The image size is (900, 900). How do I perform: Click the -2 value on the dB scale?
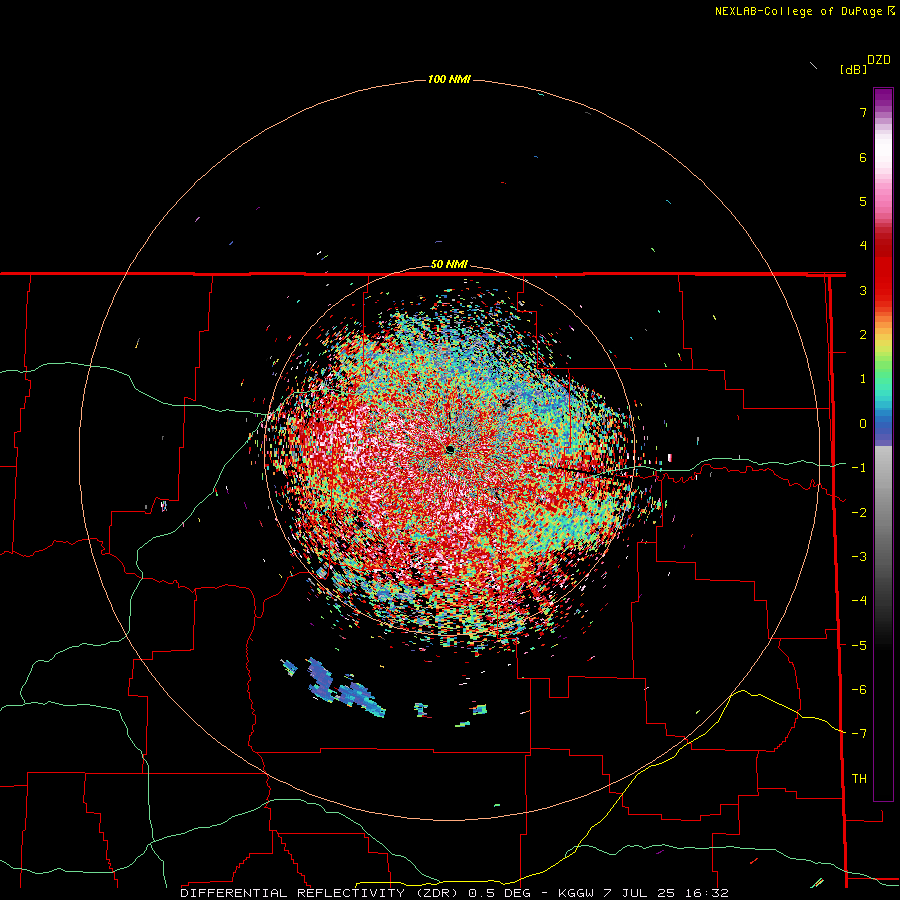click(x=859, y=513)
